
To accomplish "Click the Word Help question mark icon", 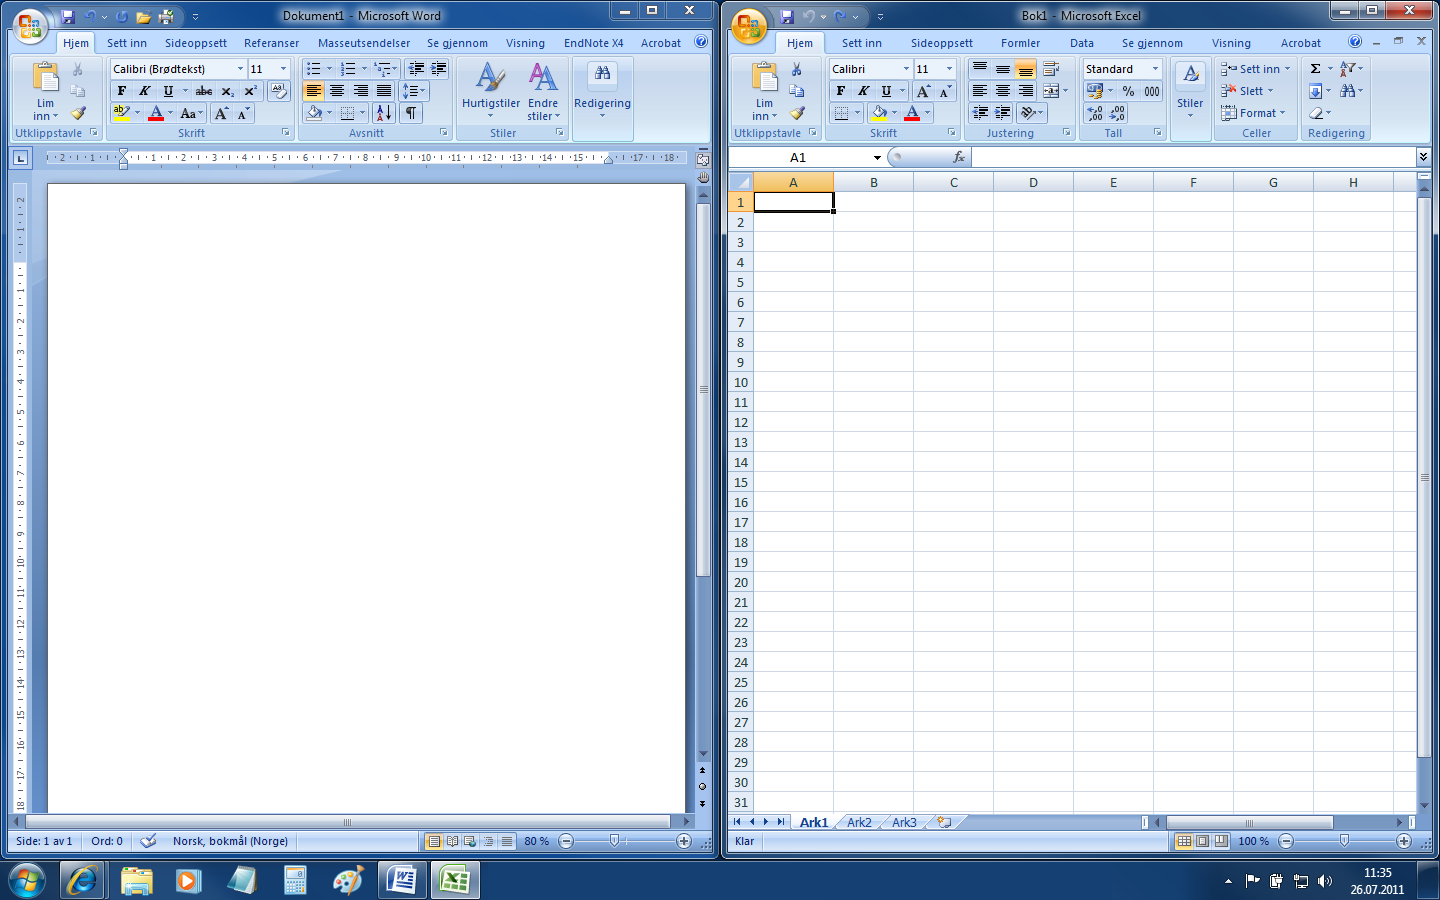I will [701, 42].
